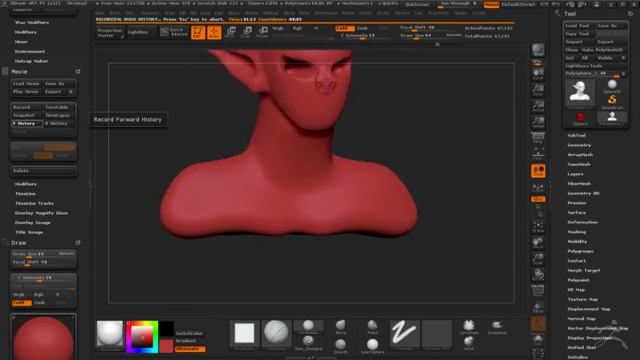Set canvas to Actual size icon
Image resolution: width=640 pixels, height=360 pixels.
pyautogui.click(x=538, y=106)
